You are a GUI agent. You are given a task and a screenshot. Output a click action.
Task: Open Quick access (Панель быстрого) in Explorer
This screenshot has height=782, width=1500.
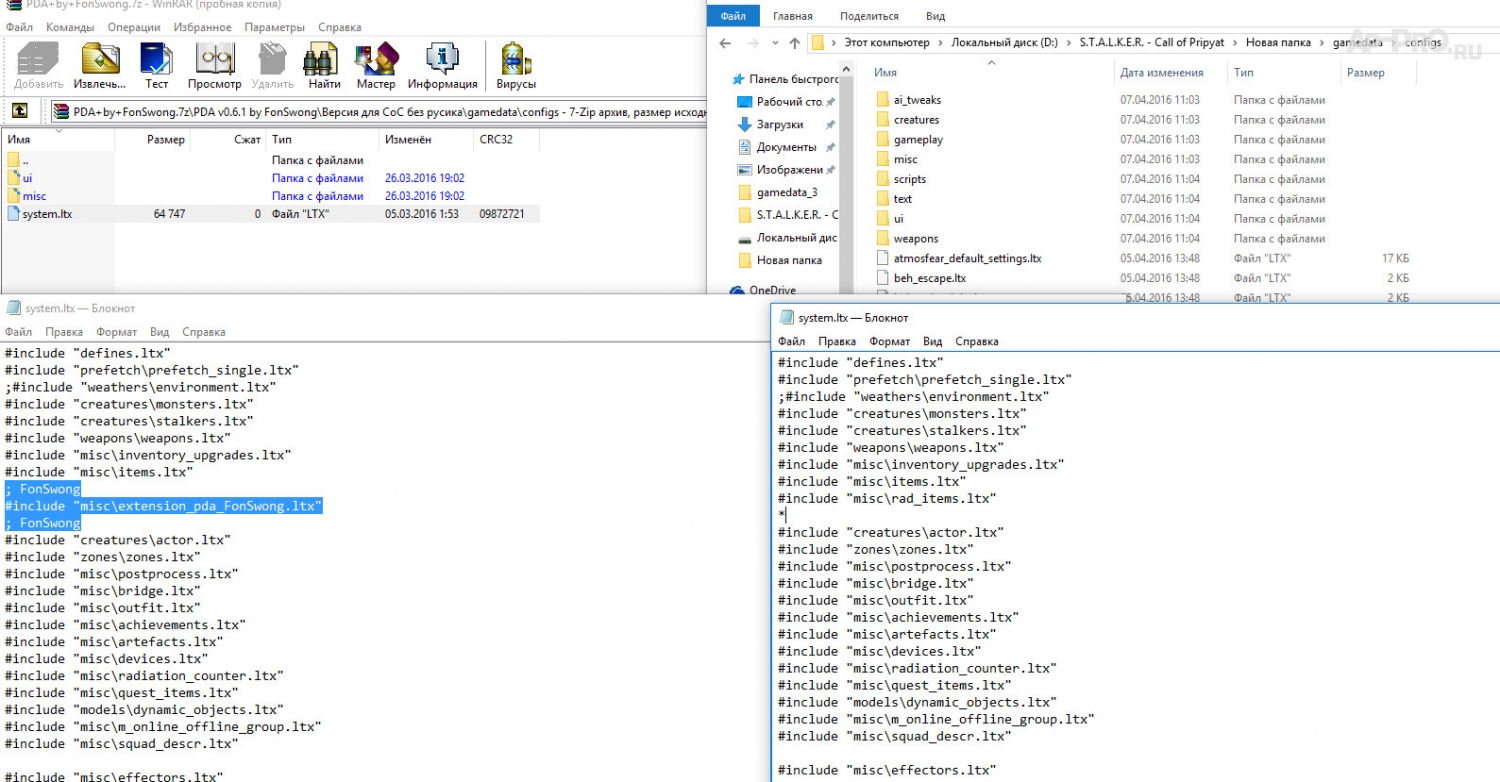tap(786, 79)
